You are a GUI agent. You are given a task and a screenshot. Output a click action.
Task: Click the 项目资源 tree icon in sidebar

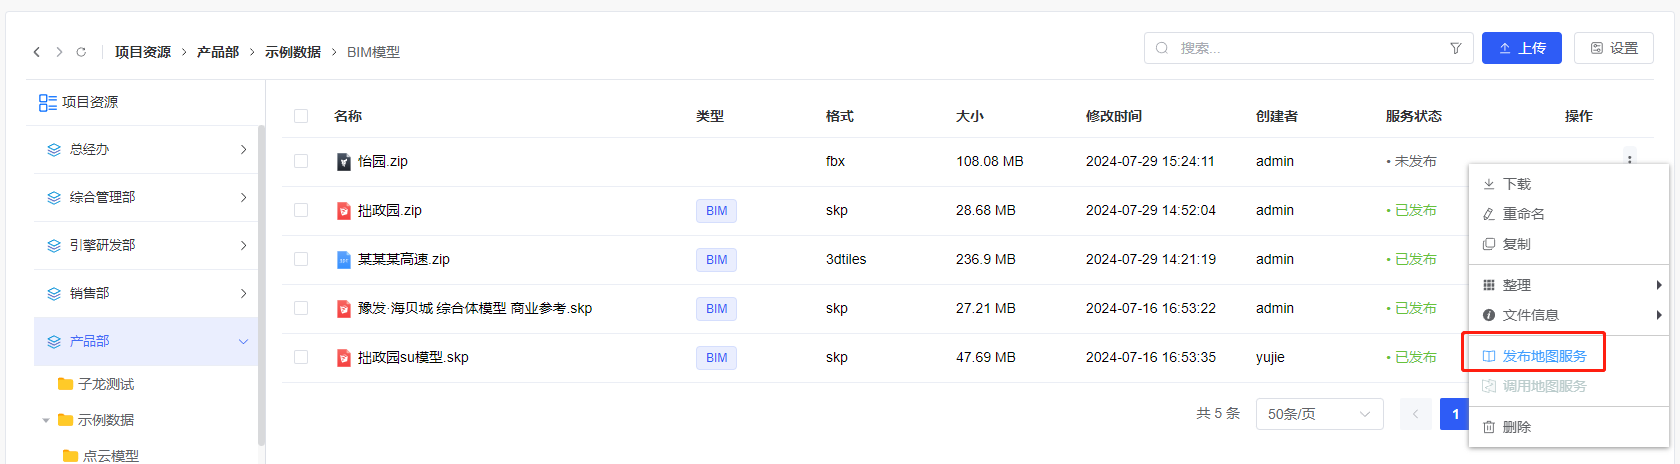[47, 102]
